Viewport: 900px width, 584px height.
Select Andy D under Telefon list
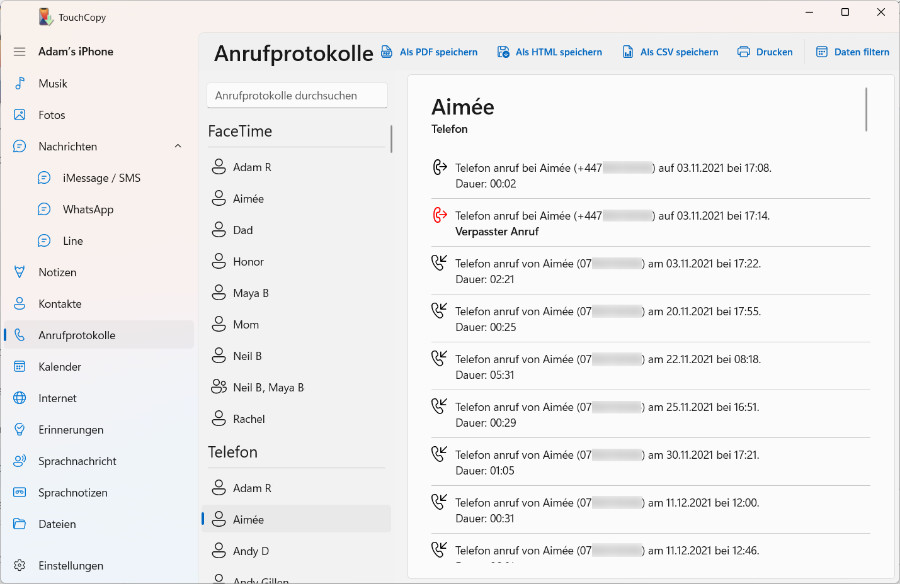pyautogui.click(x=251, y=551)
